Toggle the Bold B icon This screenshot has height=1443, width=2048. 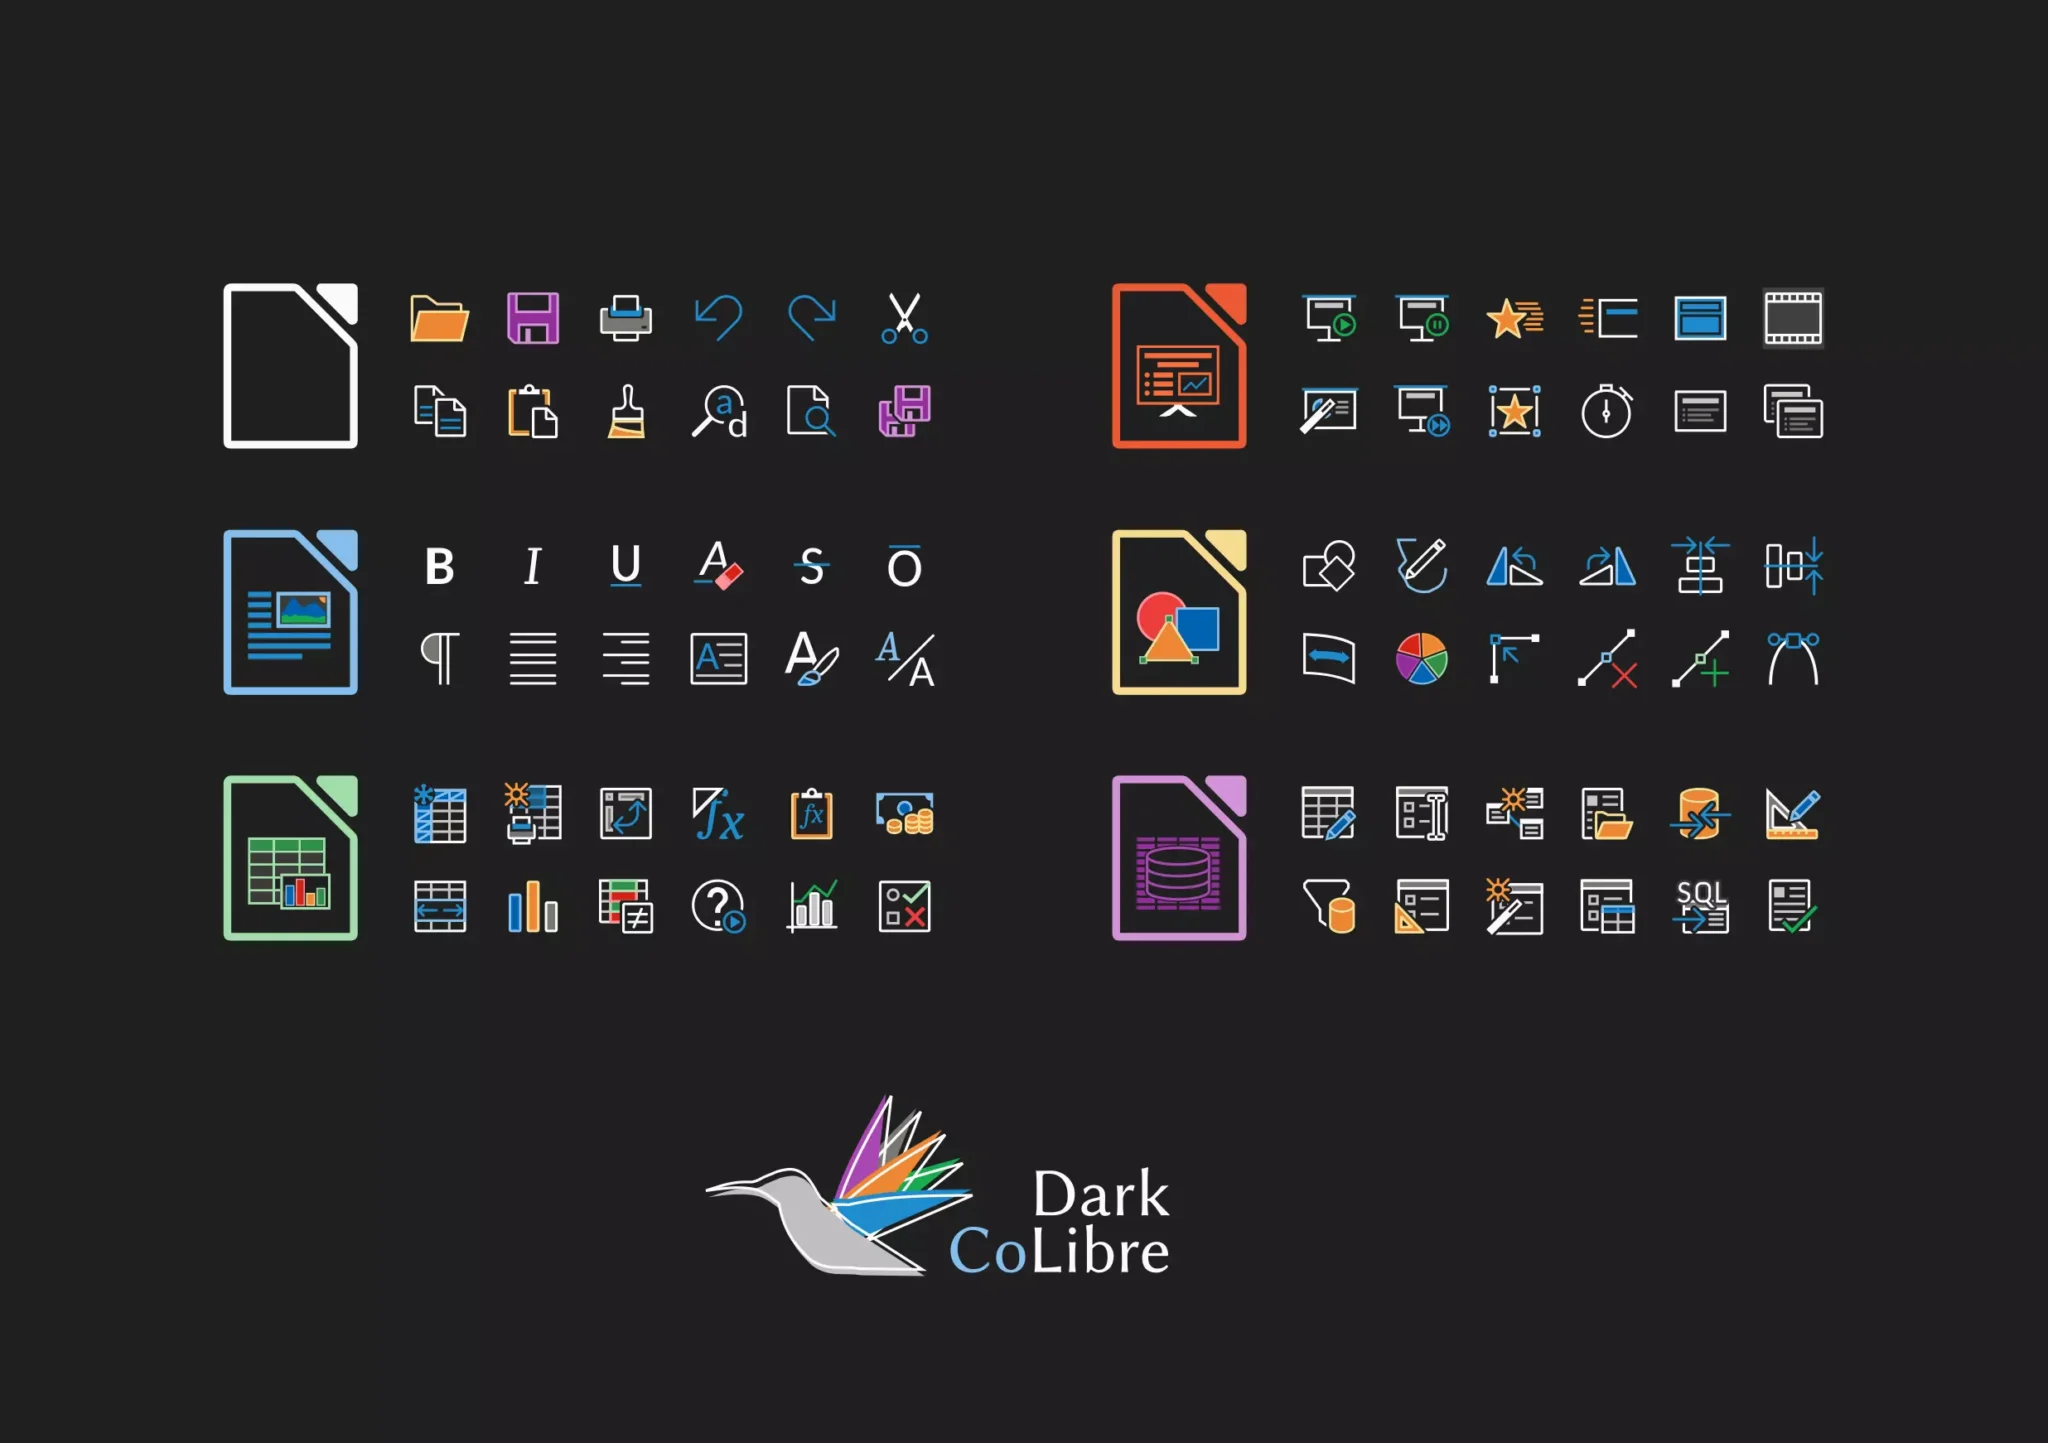coord(440,567)
